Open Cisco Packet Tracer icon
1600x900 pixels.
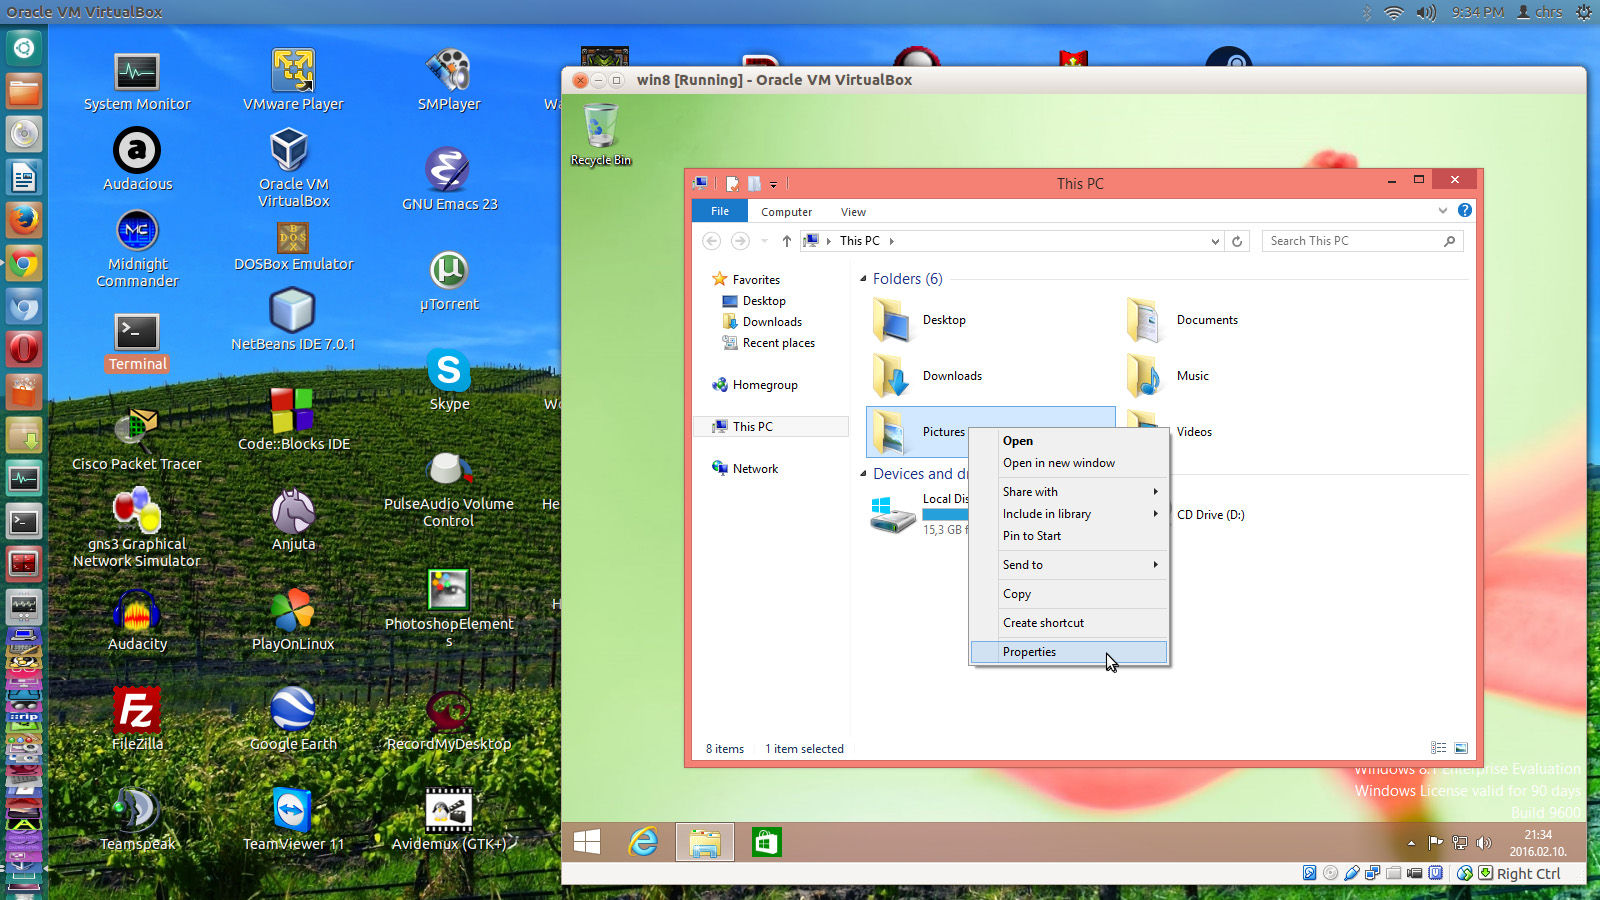click(x=137, y=440)
